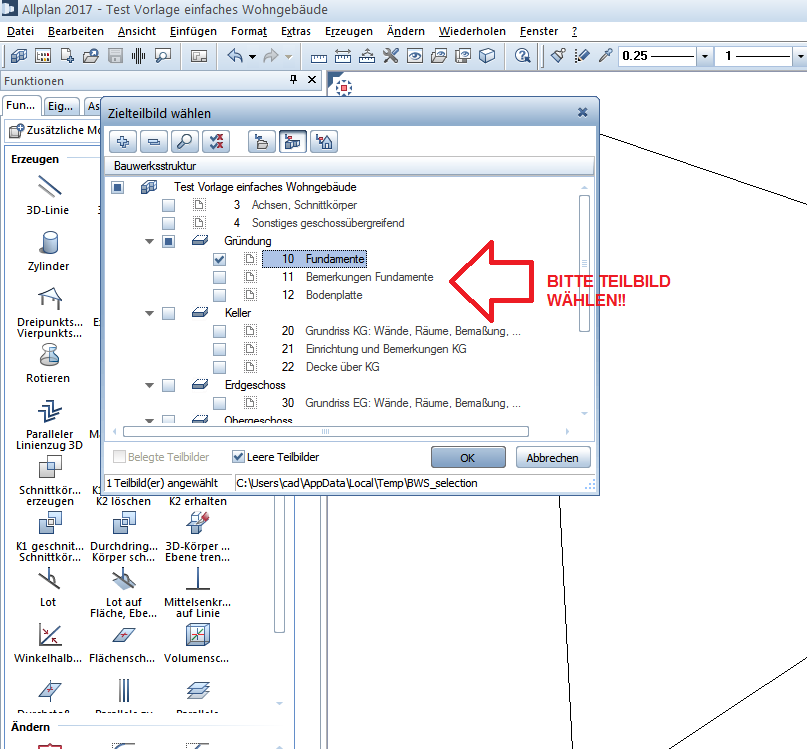Select the 3D-Linie tool
Screen dimensions: 807x749
coord(48,187)
